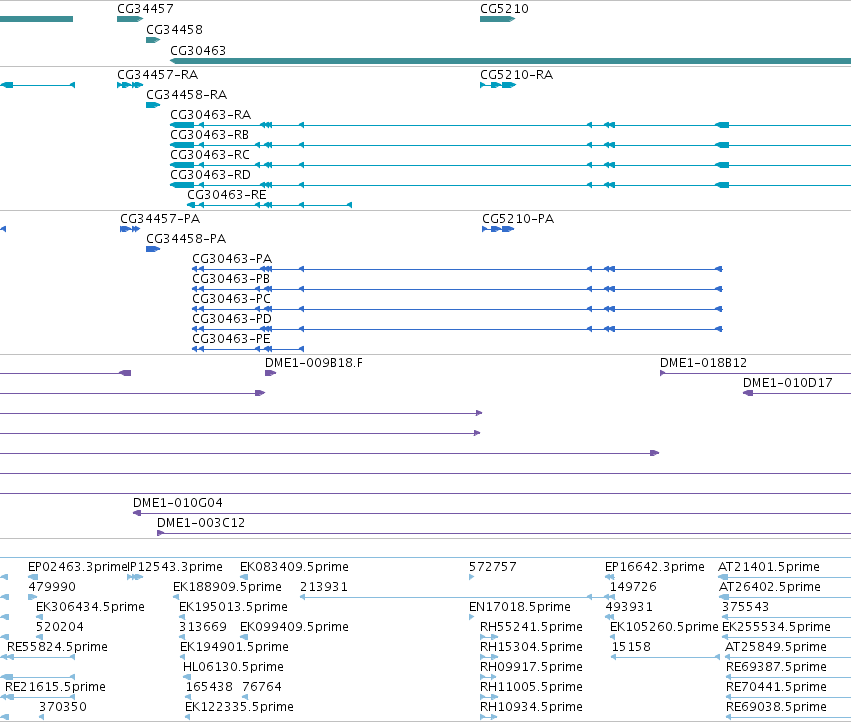The height and width of the screenshot is (722, 851).
Task: Select EST RE55824.5prime
Action: pyautogui.click(x=58, y=648)
